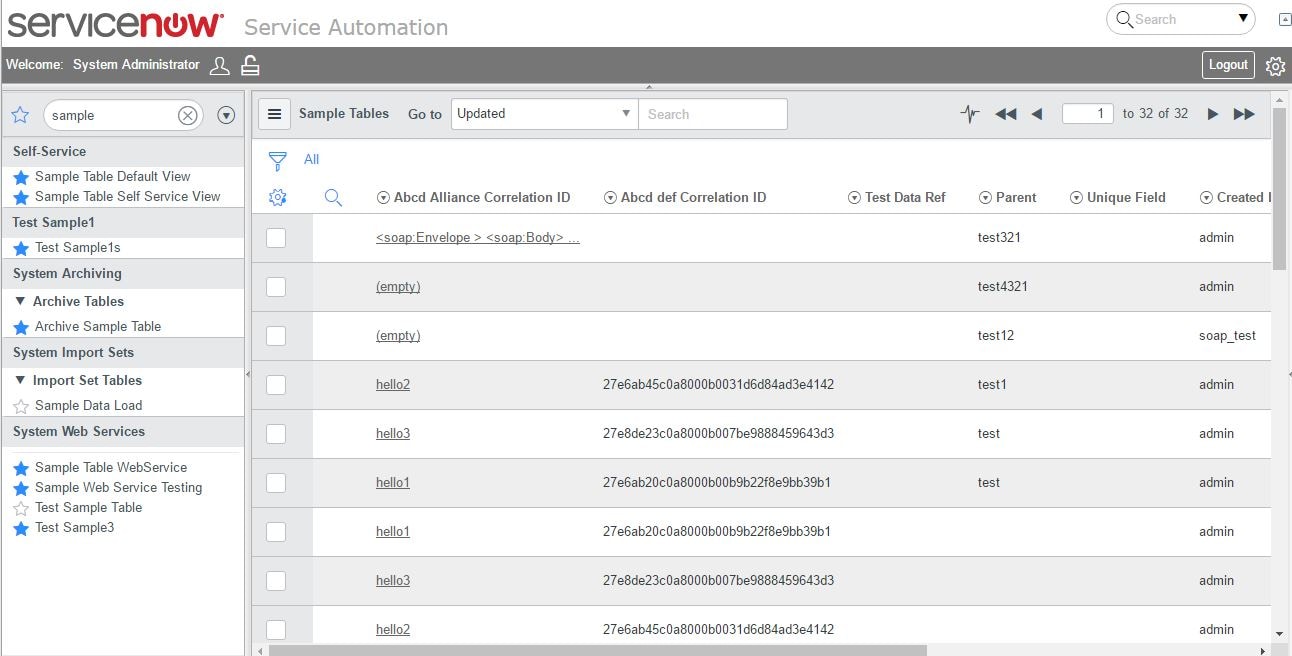Screen dimensions: 1292x656
Task: Click the vertical scrollbar of the list
Action: point(1279,188)
